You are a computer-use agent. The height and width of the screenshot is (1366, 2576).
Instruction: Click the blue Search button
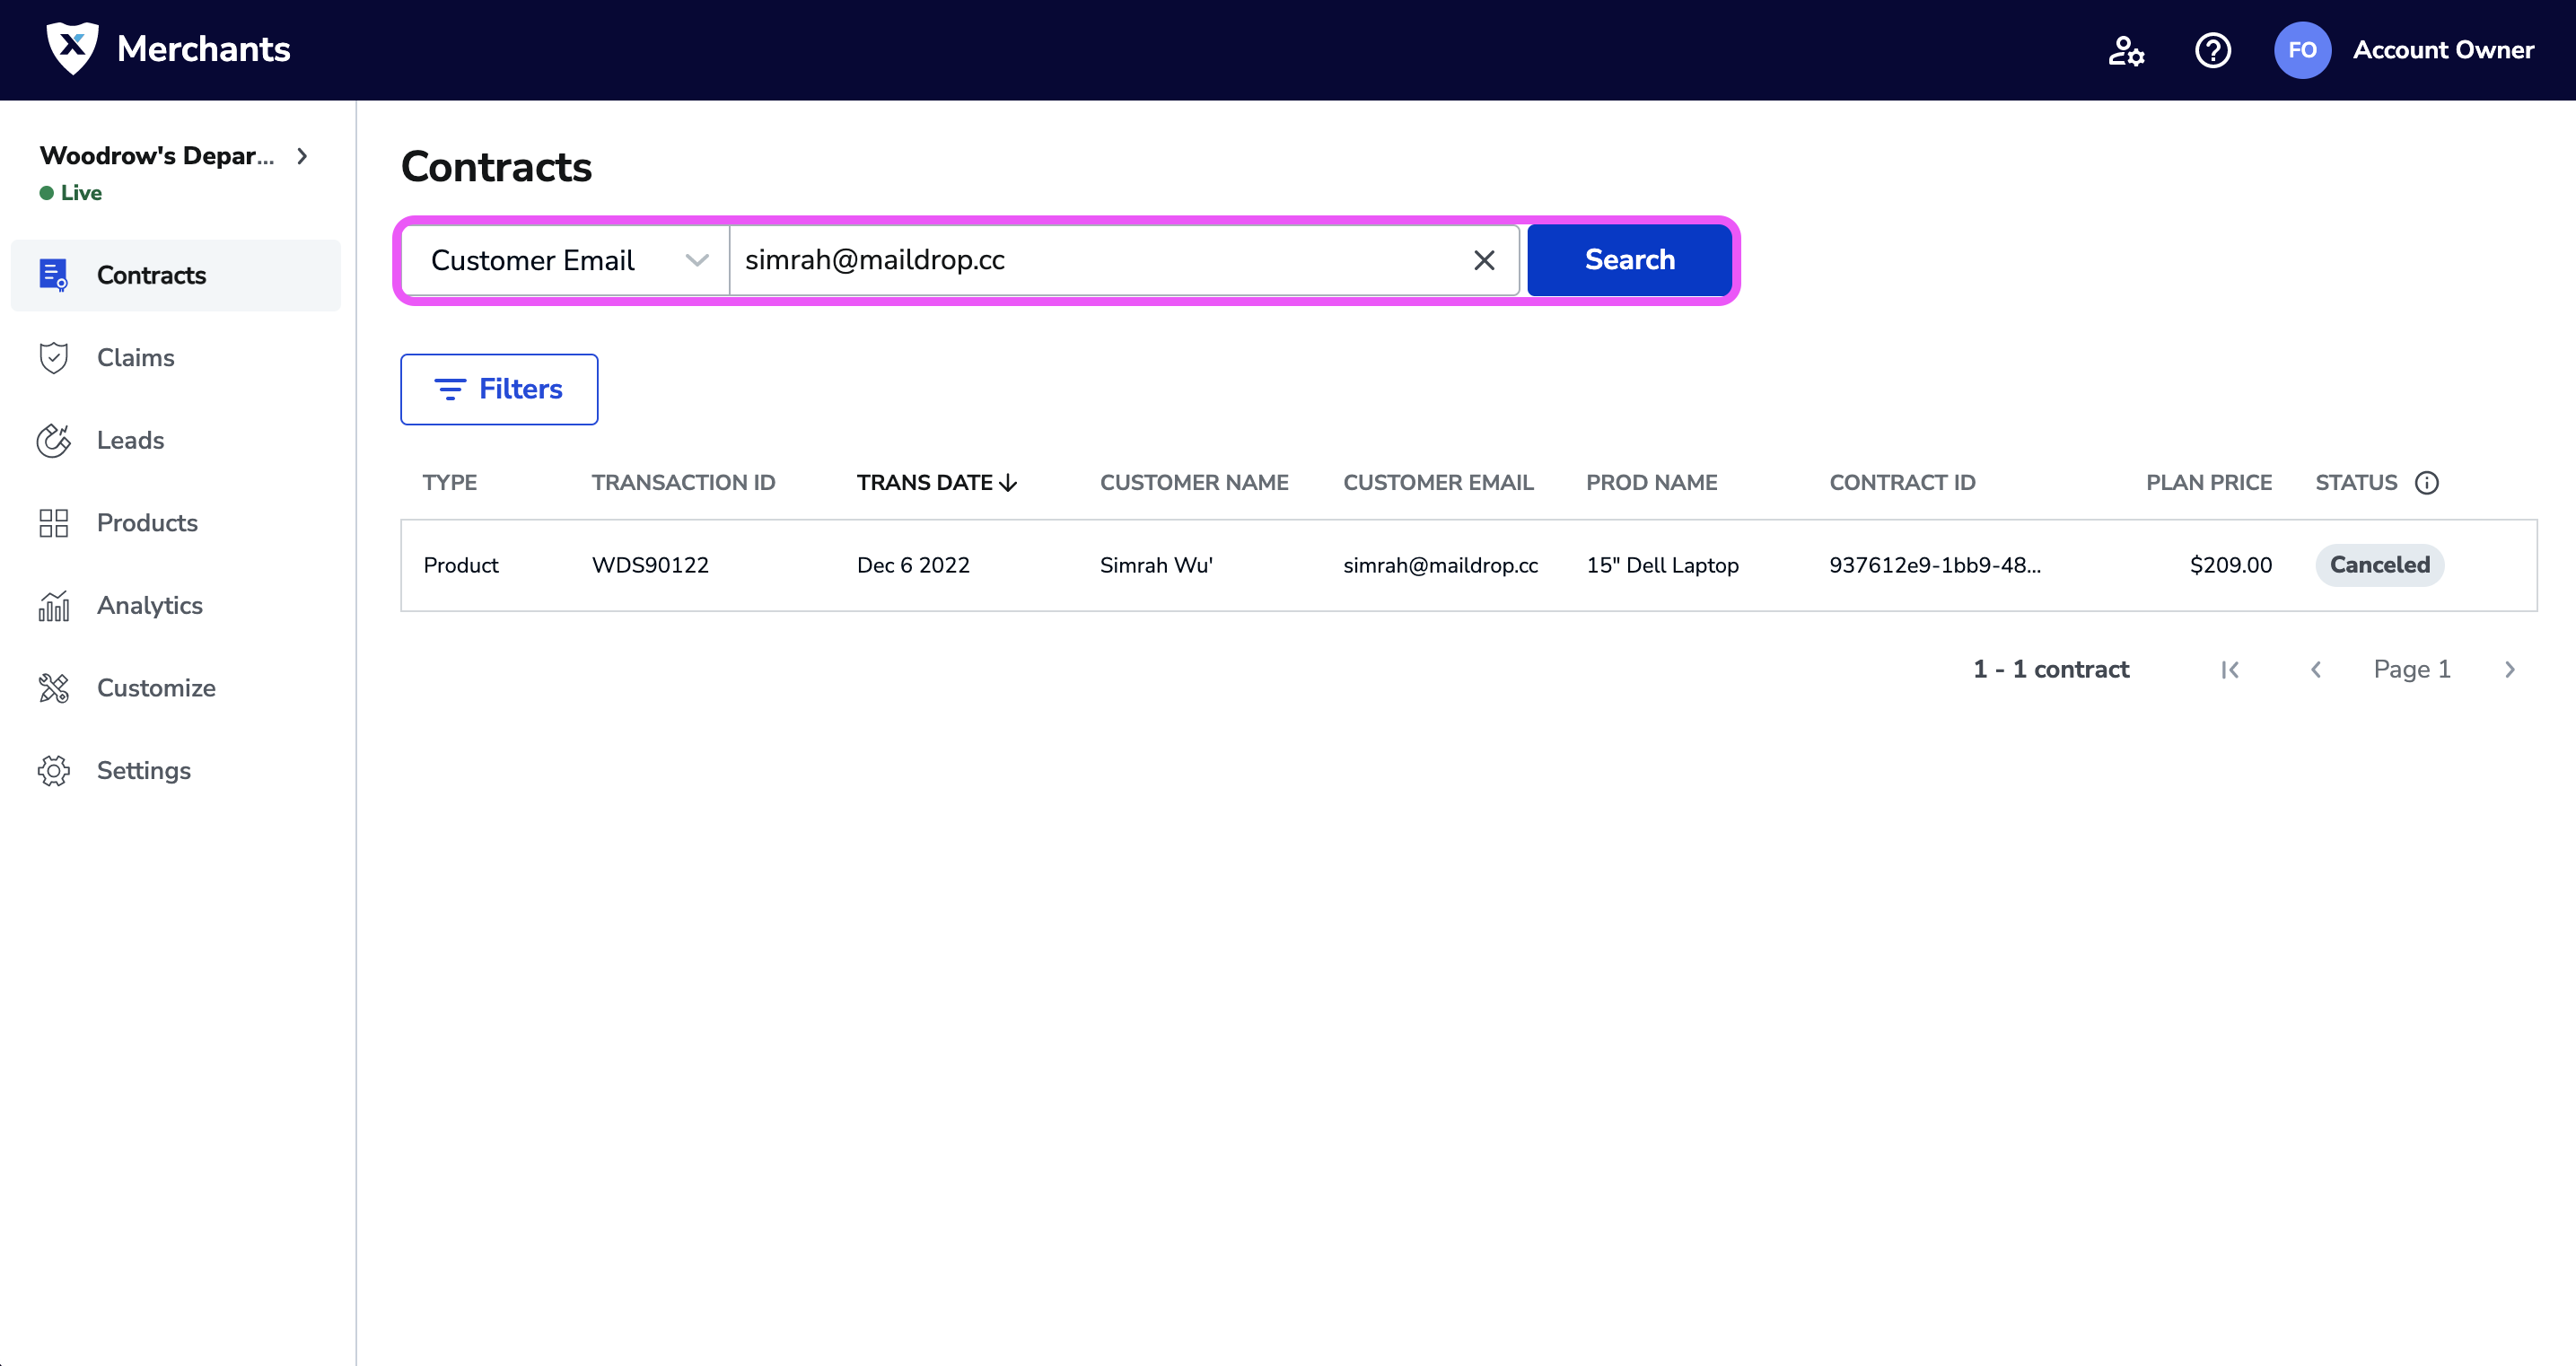pyautogui.click(x=1629, y=261)
